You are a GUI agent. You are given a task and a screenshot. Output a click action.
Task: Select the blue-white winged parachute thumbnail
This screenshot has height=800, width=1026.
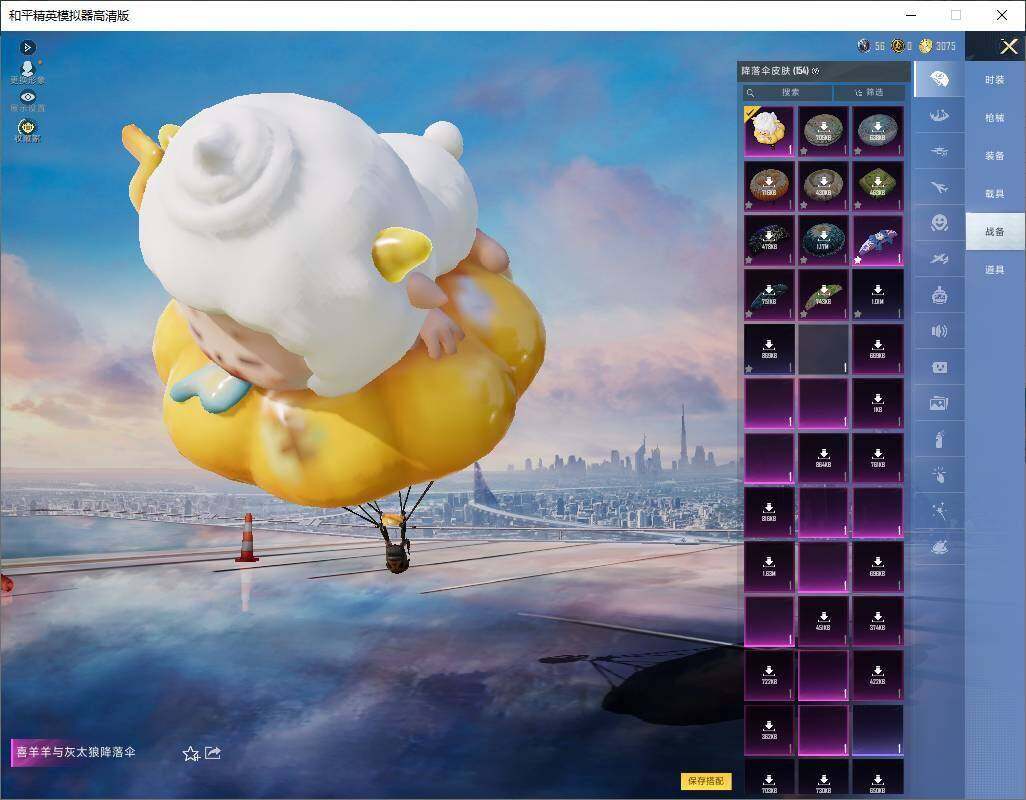pyautogui.click(x=877, y=240)
